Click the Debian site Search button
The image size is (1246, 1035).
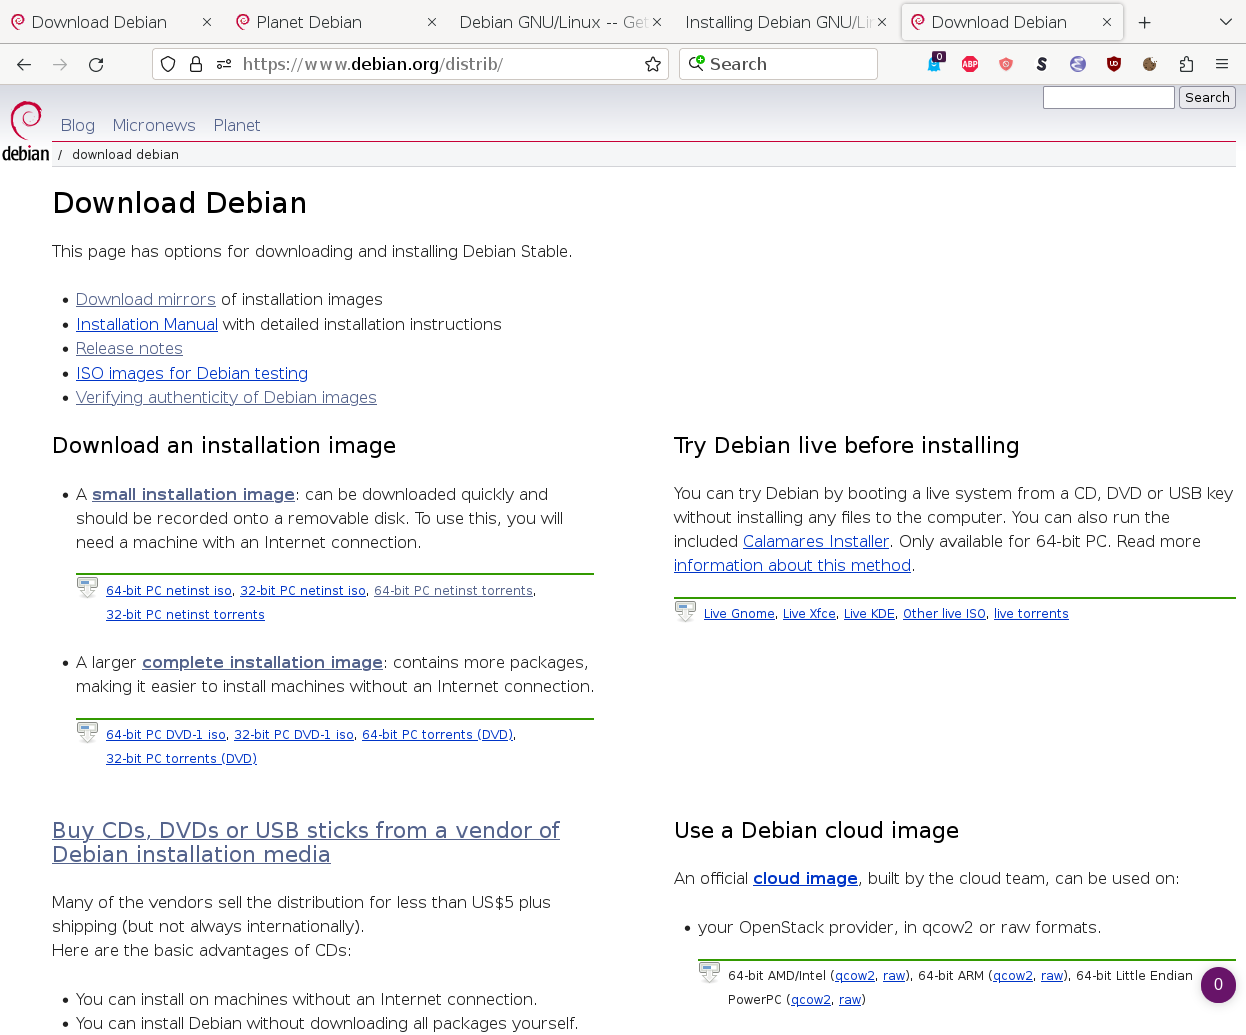coord(1207,98)
